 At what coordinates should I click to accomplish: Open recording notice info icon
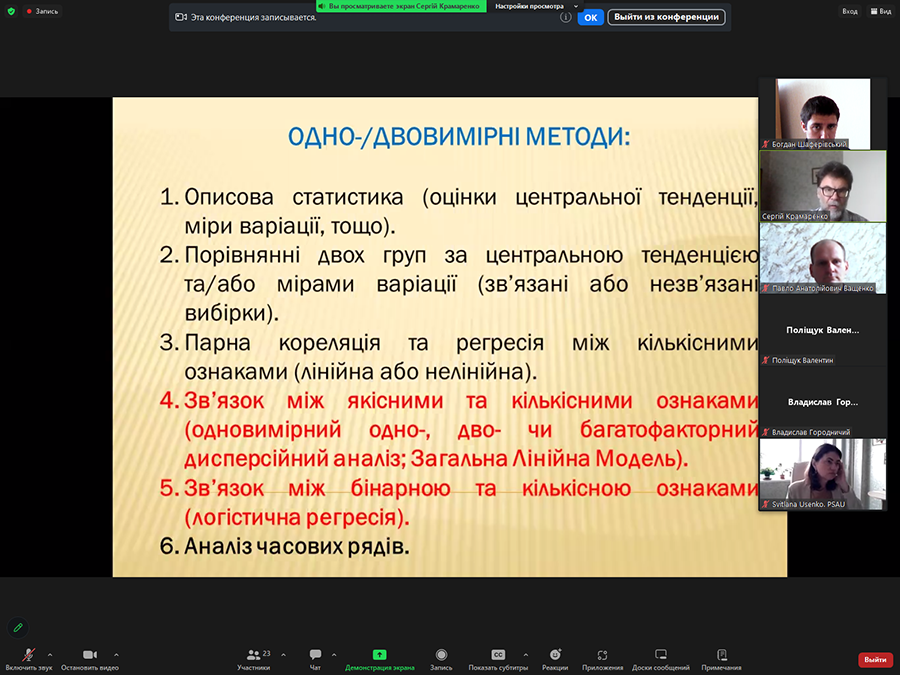coord(565,17)
